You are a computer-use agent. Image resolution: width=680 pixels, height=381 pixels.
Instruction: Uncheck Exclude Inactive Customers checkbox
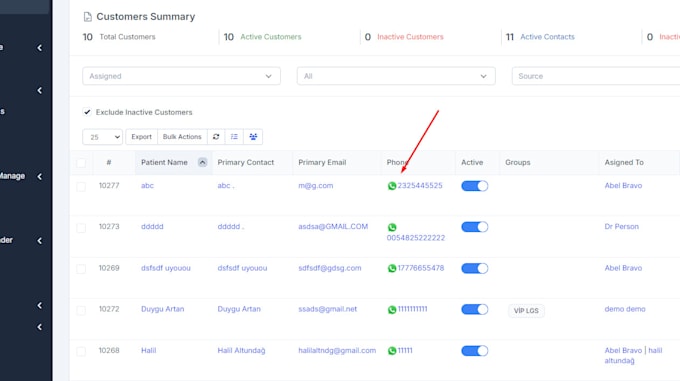[87, 112]
